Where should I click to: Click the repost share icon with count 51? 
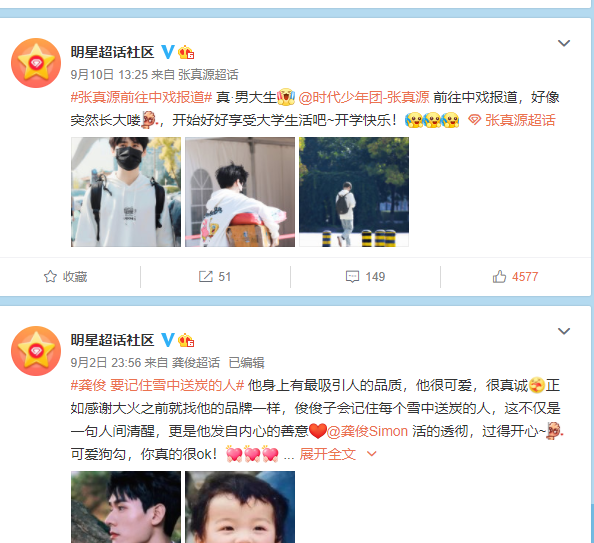pos(206,277)
